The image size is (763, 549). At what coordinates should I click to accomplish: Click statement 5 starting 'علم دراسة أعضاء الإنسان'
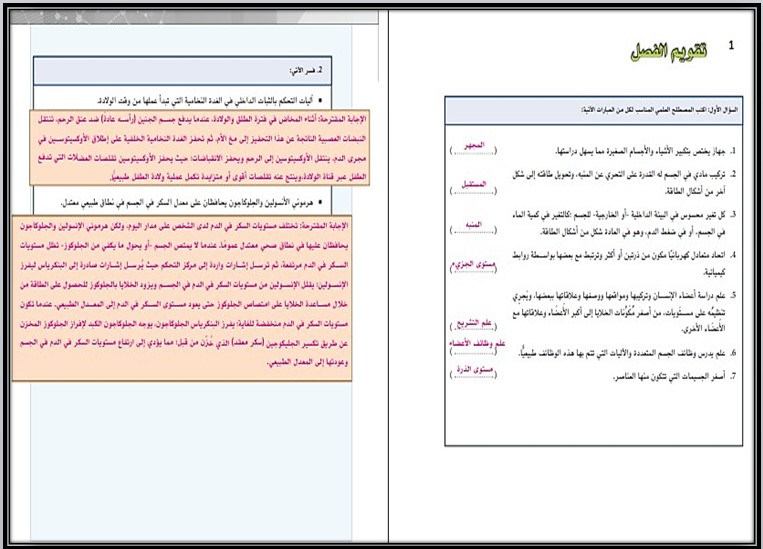point(624,311)
